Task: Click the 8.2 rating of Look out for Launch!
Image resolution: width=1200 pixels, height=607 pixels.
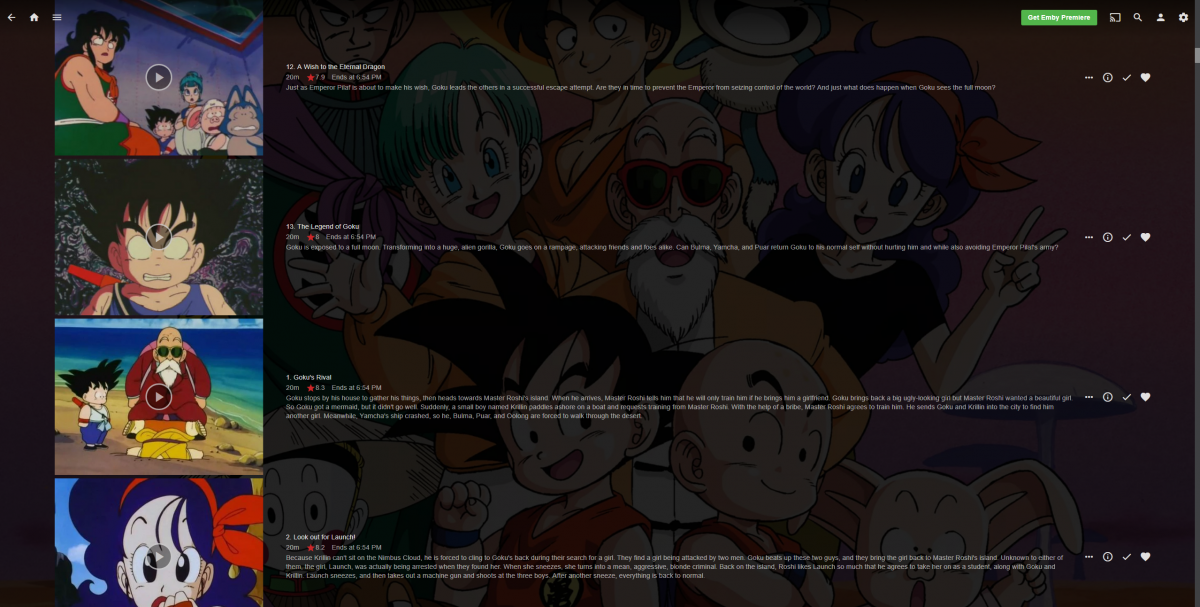Action: (x=316, y=547)
